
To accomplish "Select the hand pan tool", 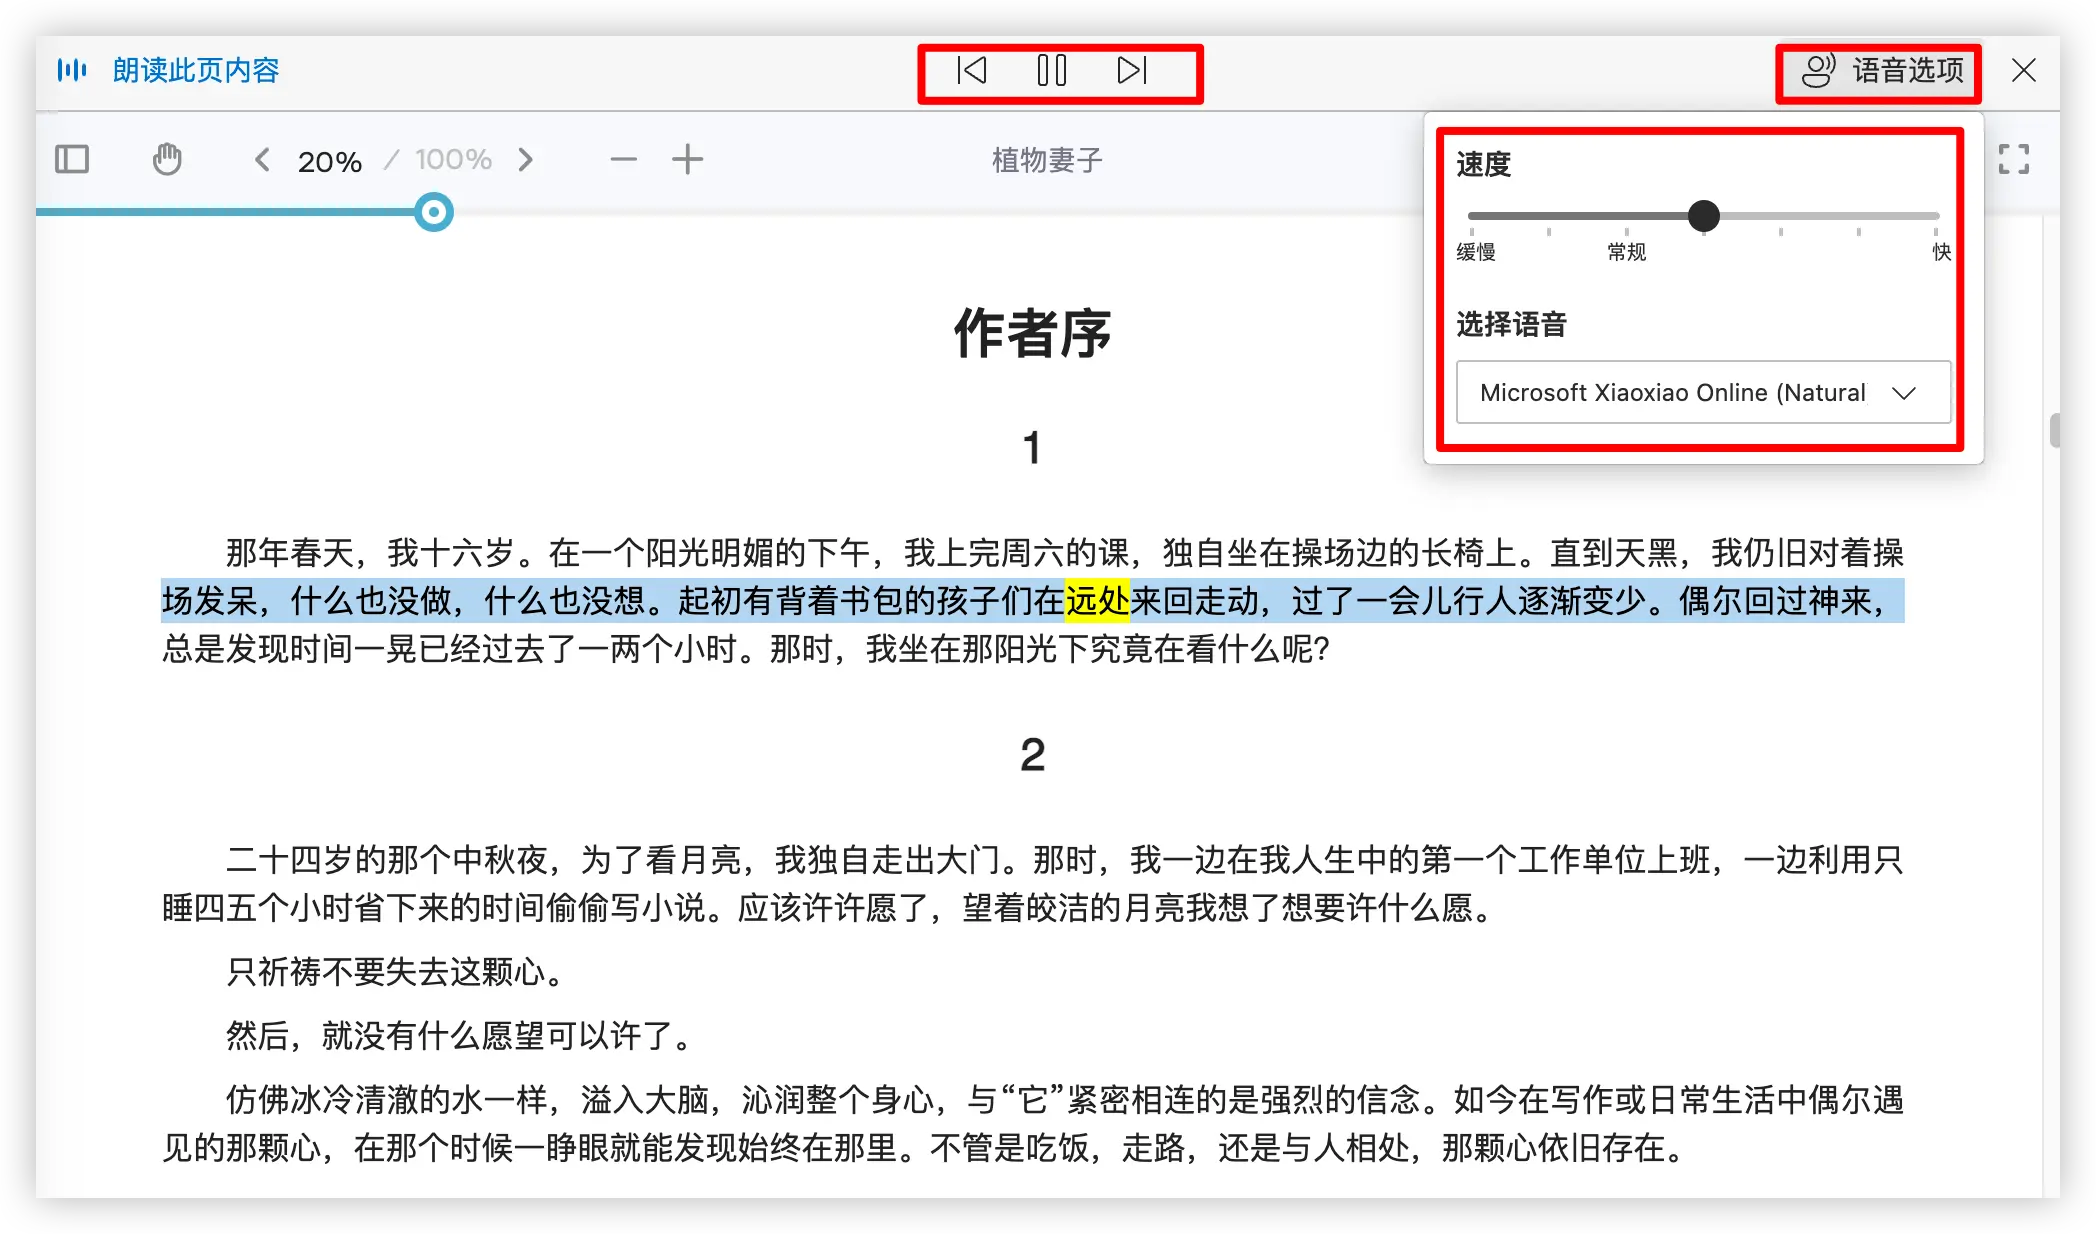I will [x=167, y=159].
